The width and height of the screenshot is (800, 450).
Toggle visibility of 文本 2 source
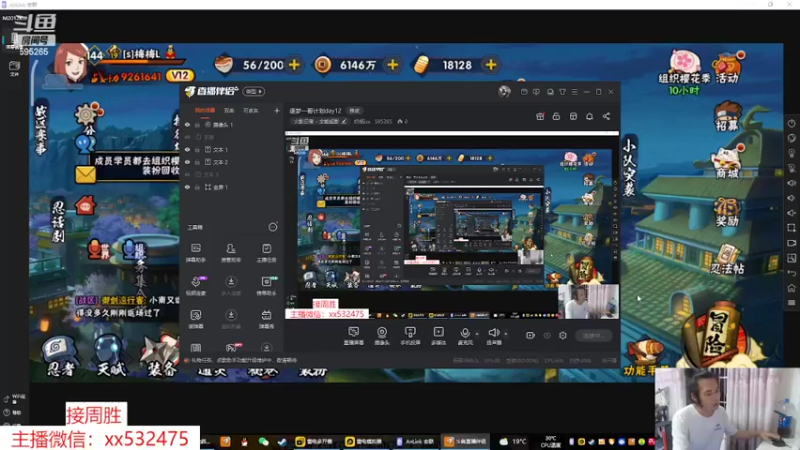pyautogui.click(x=187, y=162)
